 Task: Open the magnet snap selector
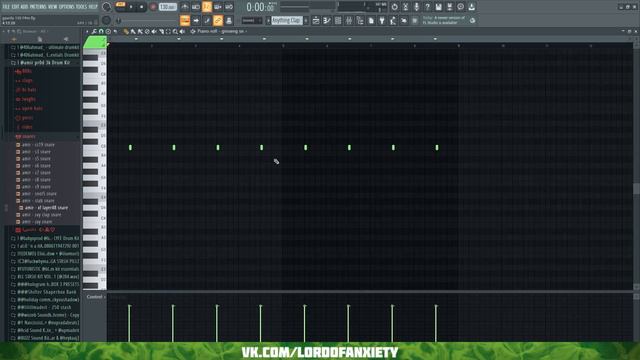click(x=101, y=31)
